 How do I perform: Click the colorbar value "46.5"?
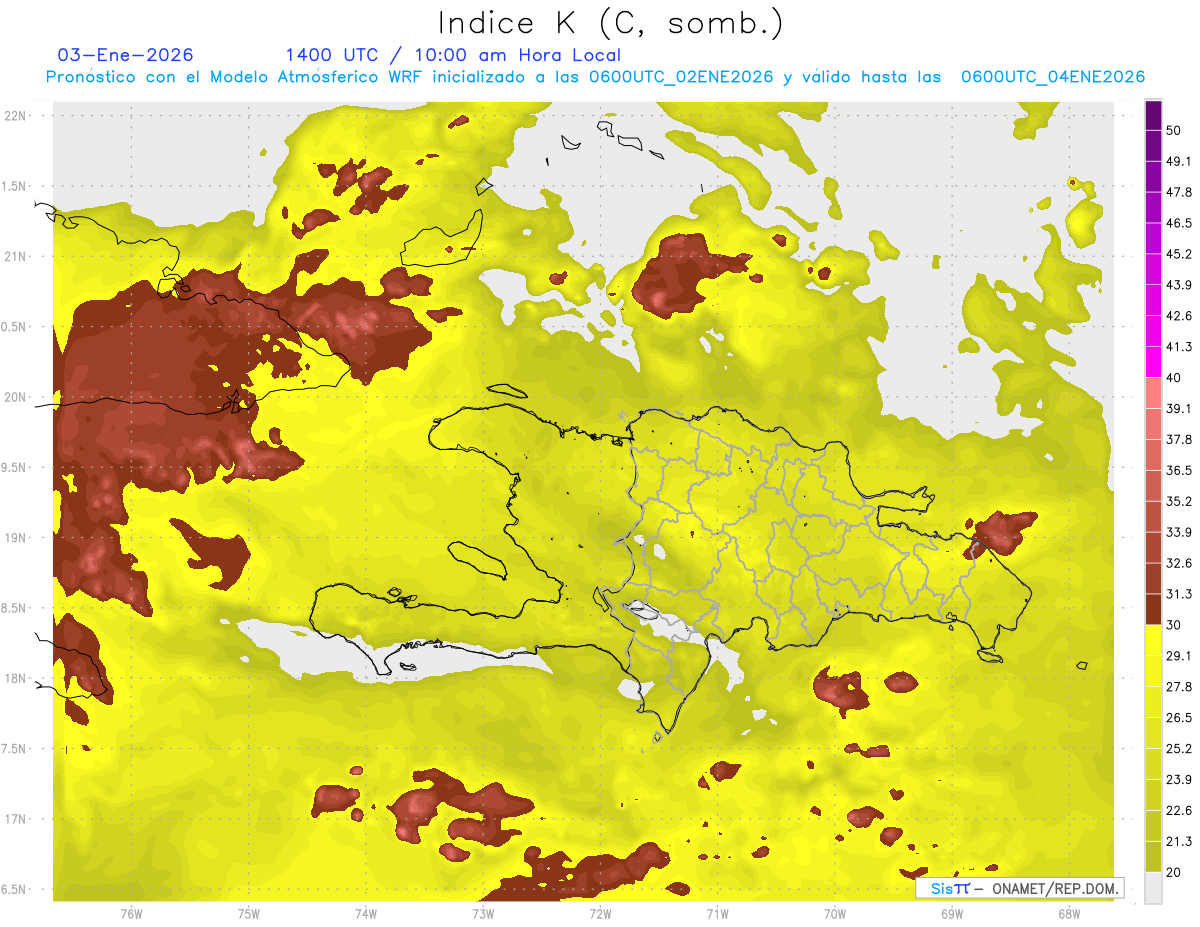pyautogui.click(x=1179, y=223)
